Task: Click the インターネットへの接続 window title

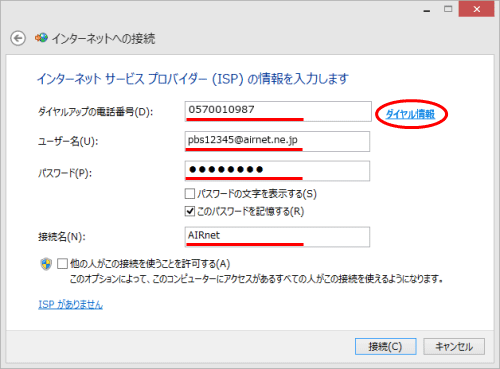Action: click(x=103, y=39)
